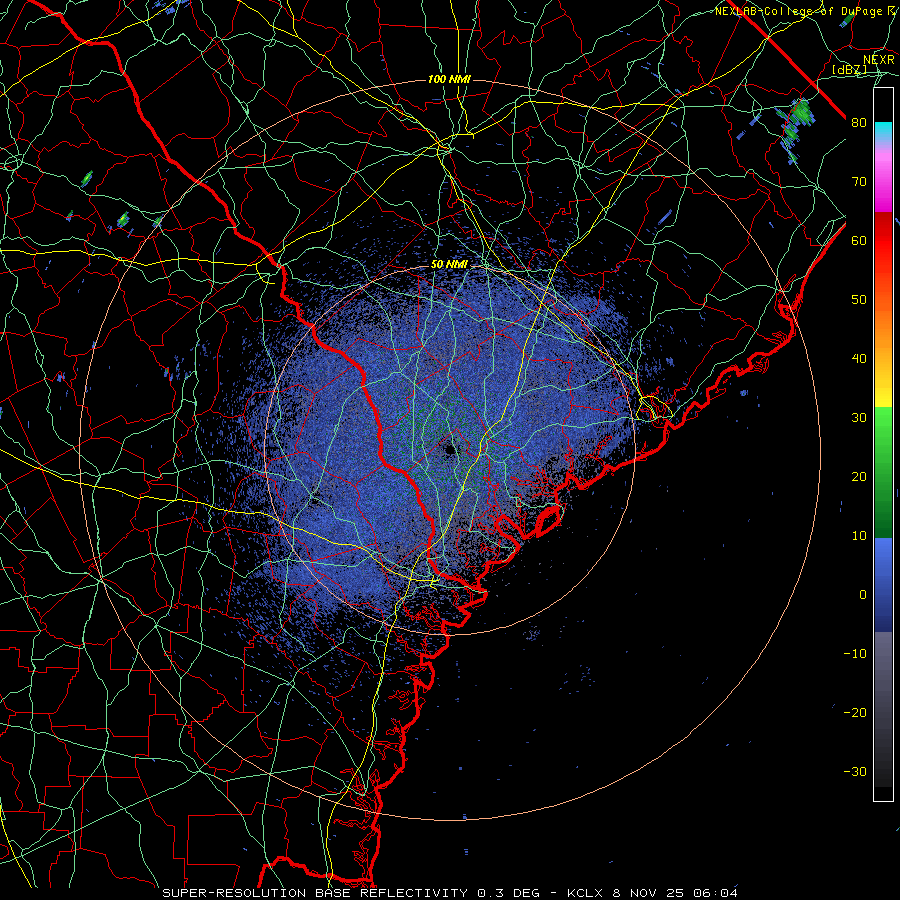
Task: Click the -10 value on the dBZ scale
Action: (855, 654)
